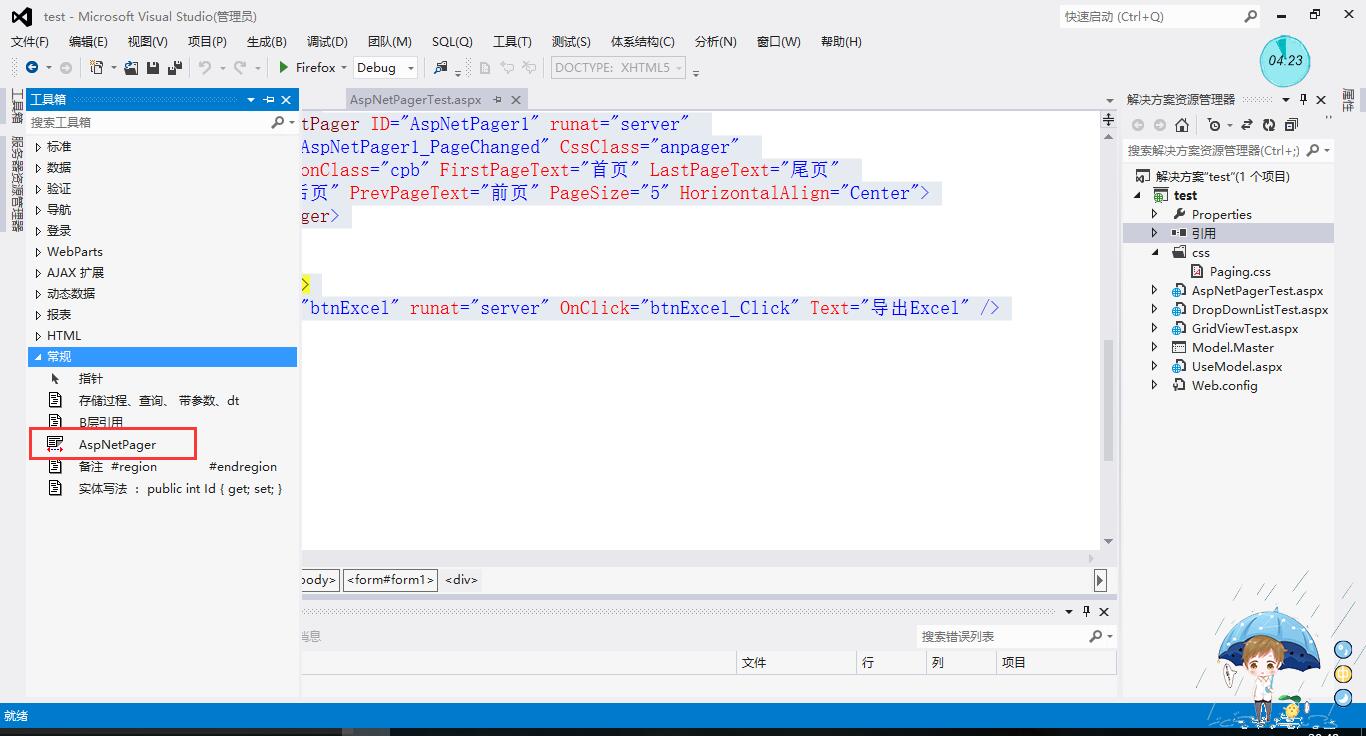
Task: Select GridViewTest.aspx in Solution Explorer
Action: tap(1244, 328)
